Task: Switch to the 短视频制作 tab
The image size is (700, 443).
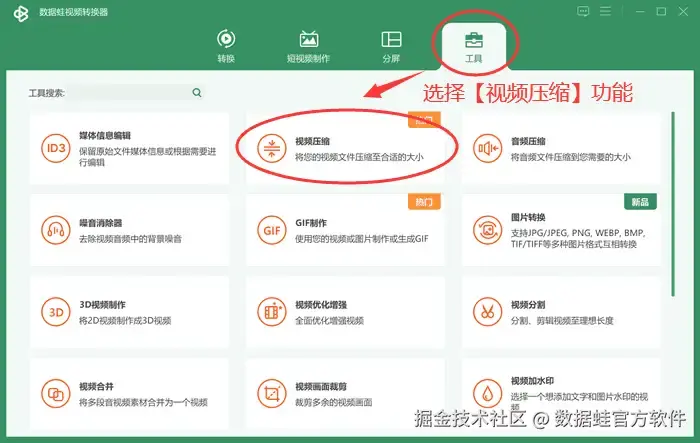Action: 308,46
